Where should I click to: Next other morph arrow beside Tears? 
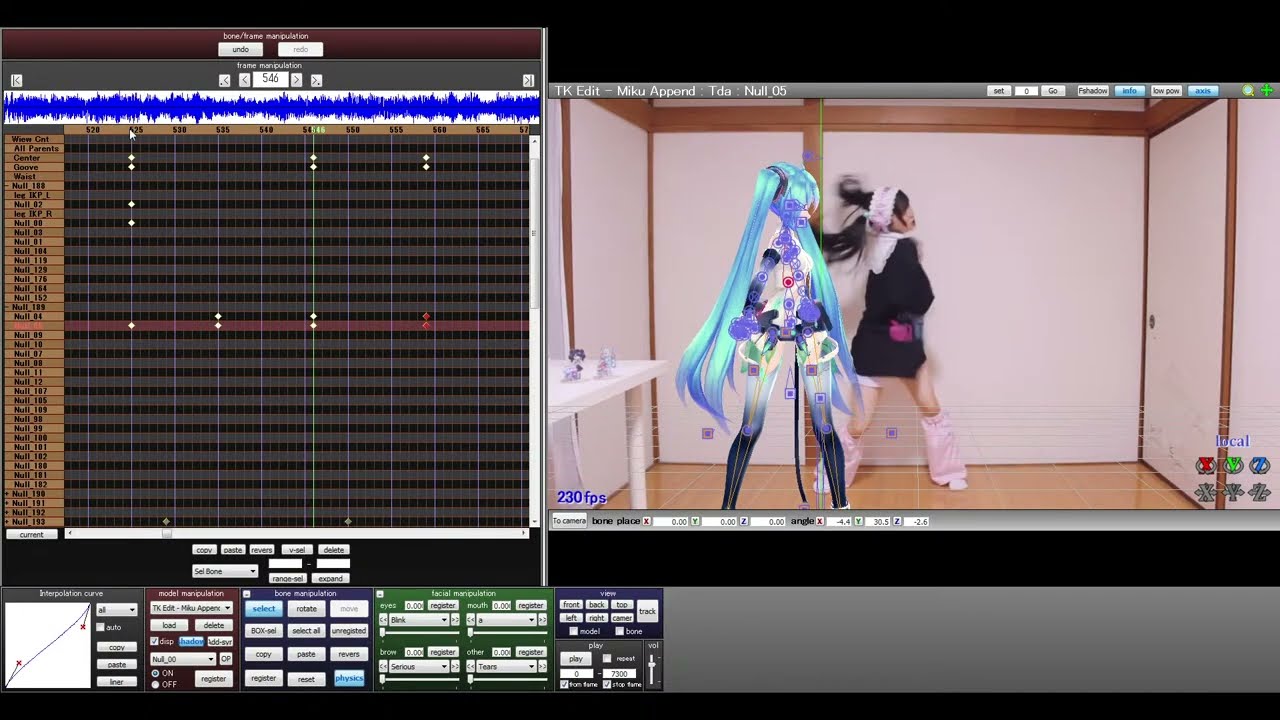tap(541, 667)
